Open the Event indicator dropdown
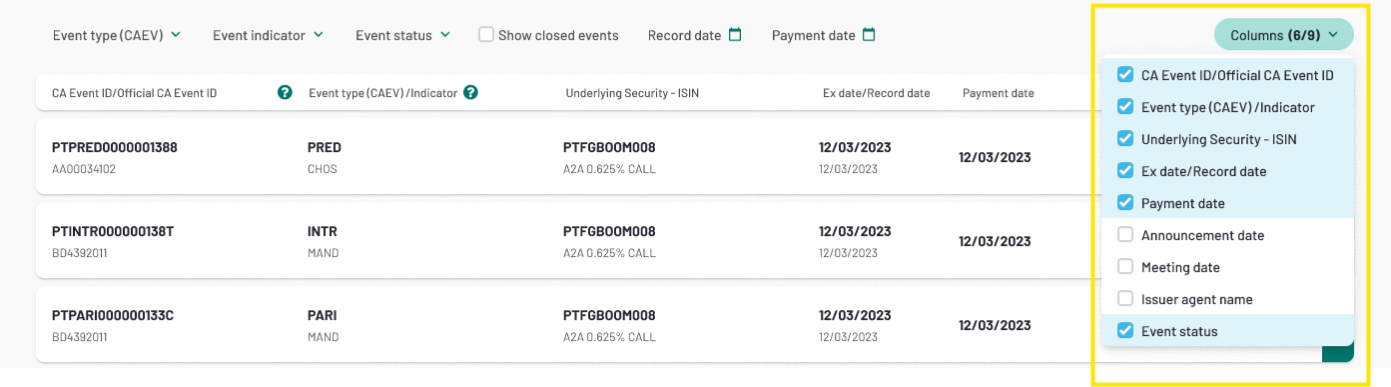Image resolution: width=1391 pixels, height=387 pixels. pos(268,35)
